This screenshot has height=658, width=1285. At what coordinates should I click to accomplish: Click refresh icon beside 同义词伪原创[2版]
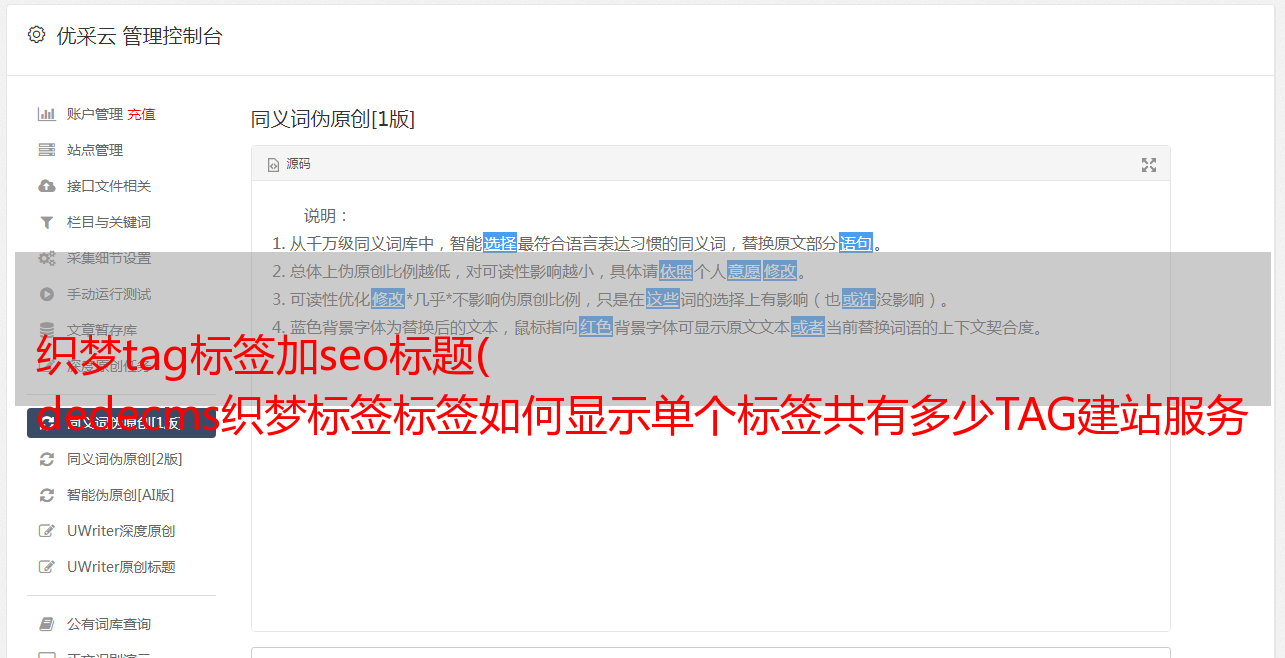[x=46, y=459]
